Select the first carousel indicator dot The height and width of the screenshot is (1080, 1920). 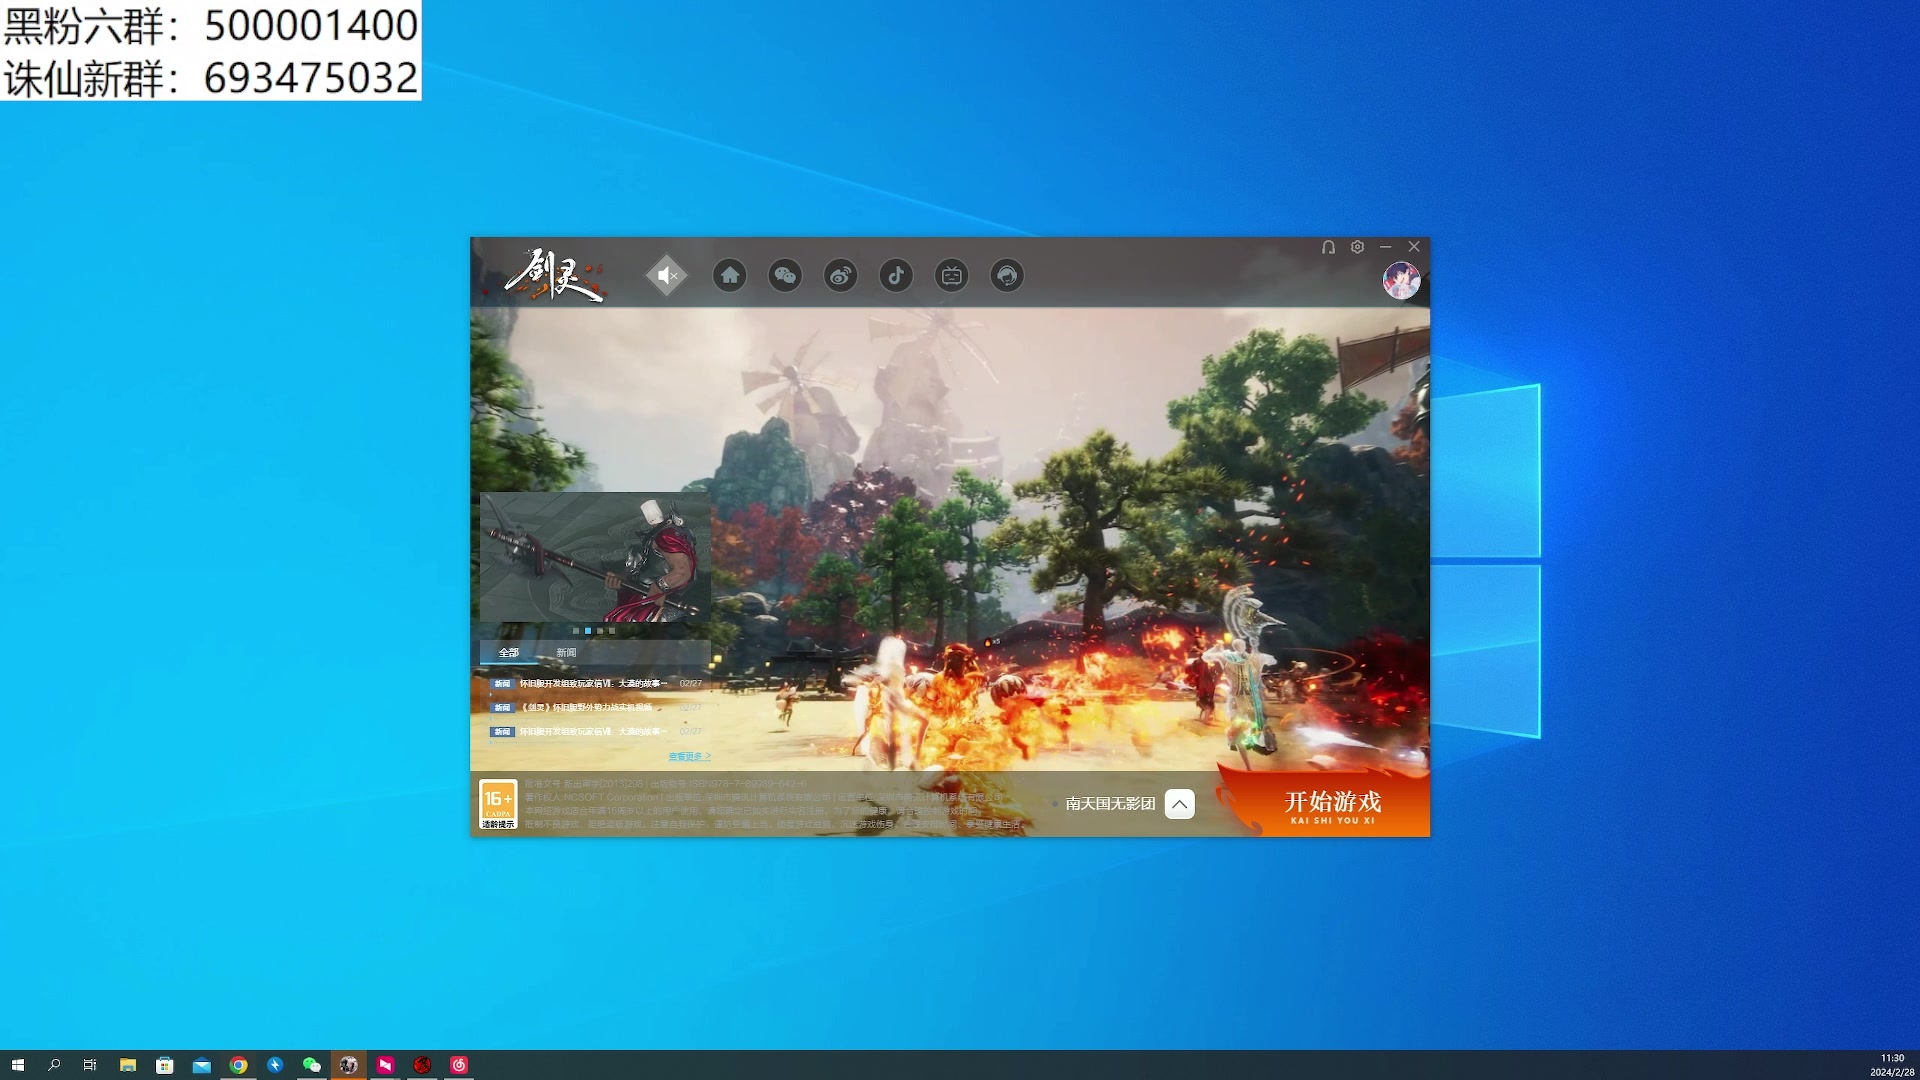tap(576, 631)
